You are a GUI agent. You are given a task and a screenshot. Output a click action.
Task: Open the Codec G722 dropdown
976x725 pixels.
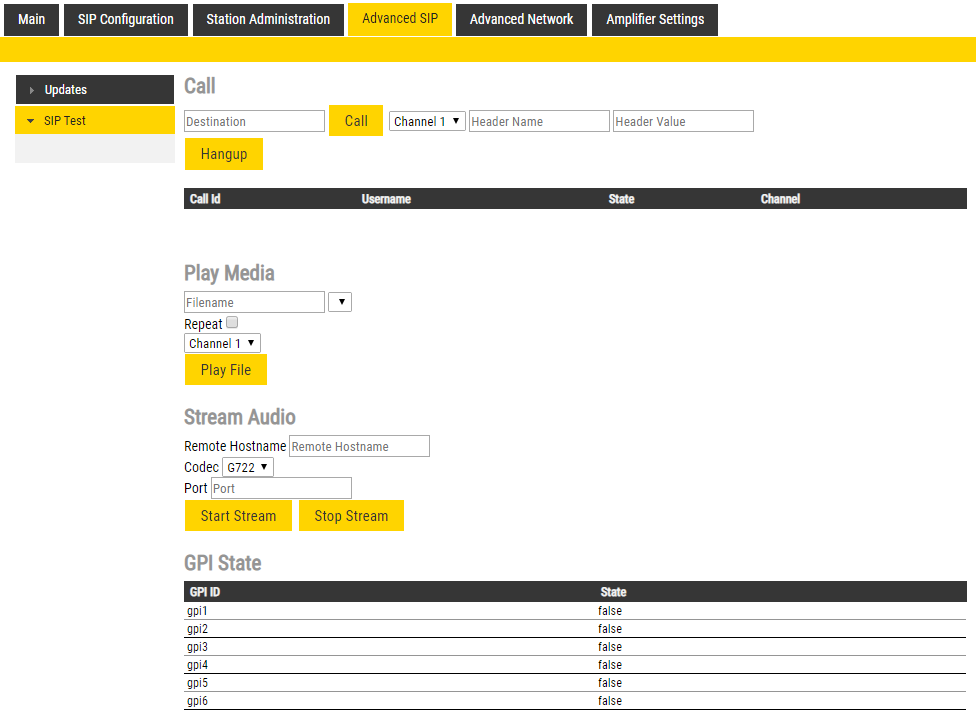tap(247, 467)
